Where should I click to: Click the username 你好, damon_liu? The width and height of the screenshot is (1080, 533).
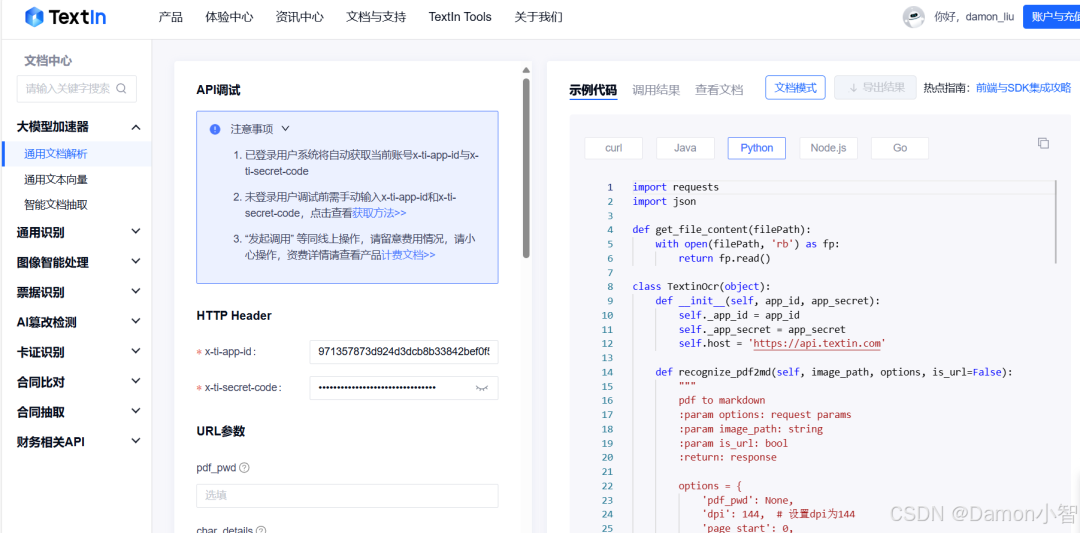click(974, 17)
